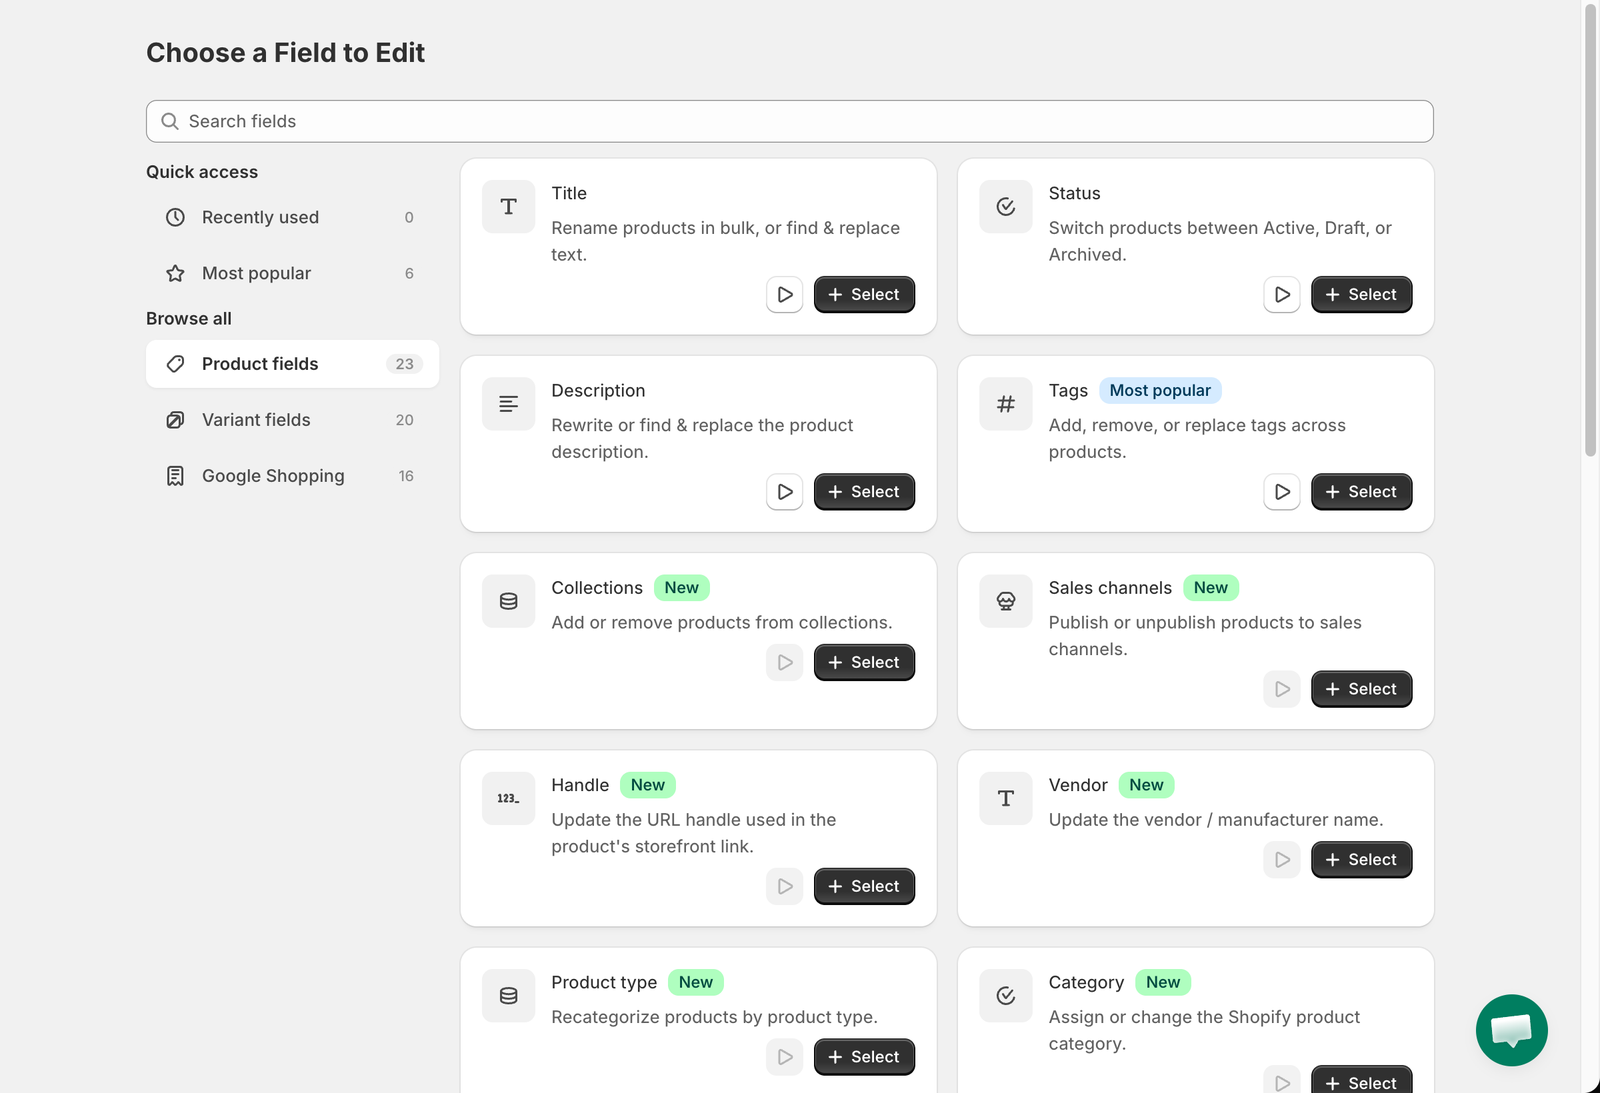This screenshot has height=1093, width=1600.
Task: Open the Most popular quick access list
Action: (x=292, y=273)
